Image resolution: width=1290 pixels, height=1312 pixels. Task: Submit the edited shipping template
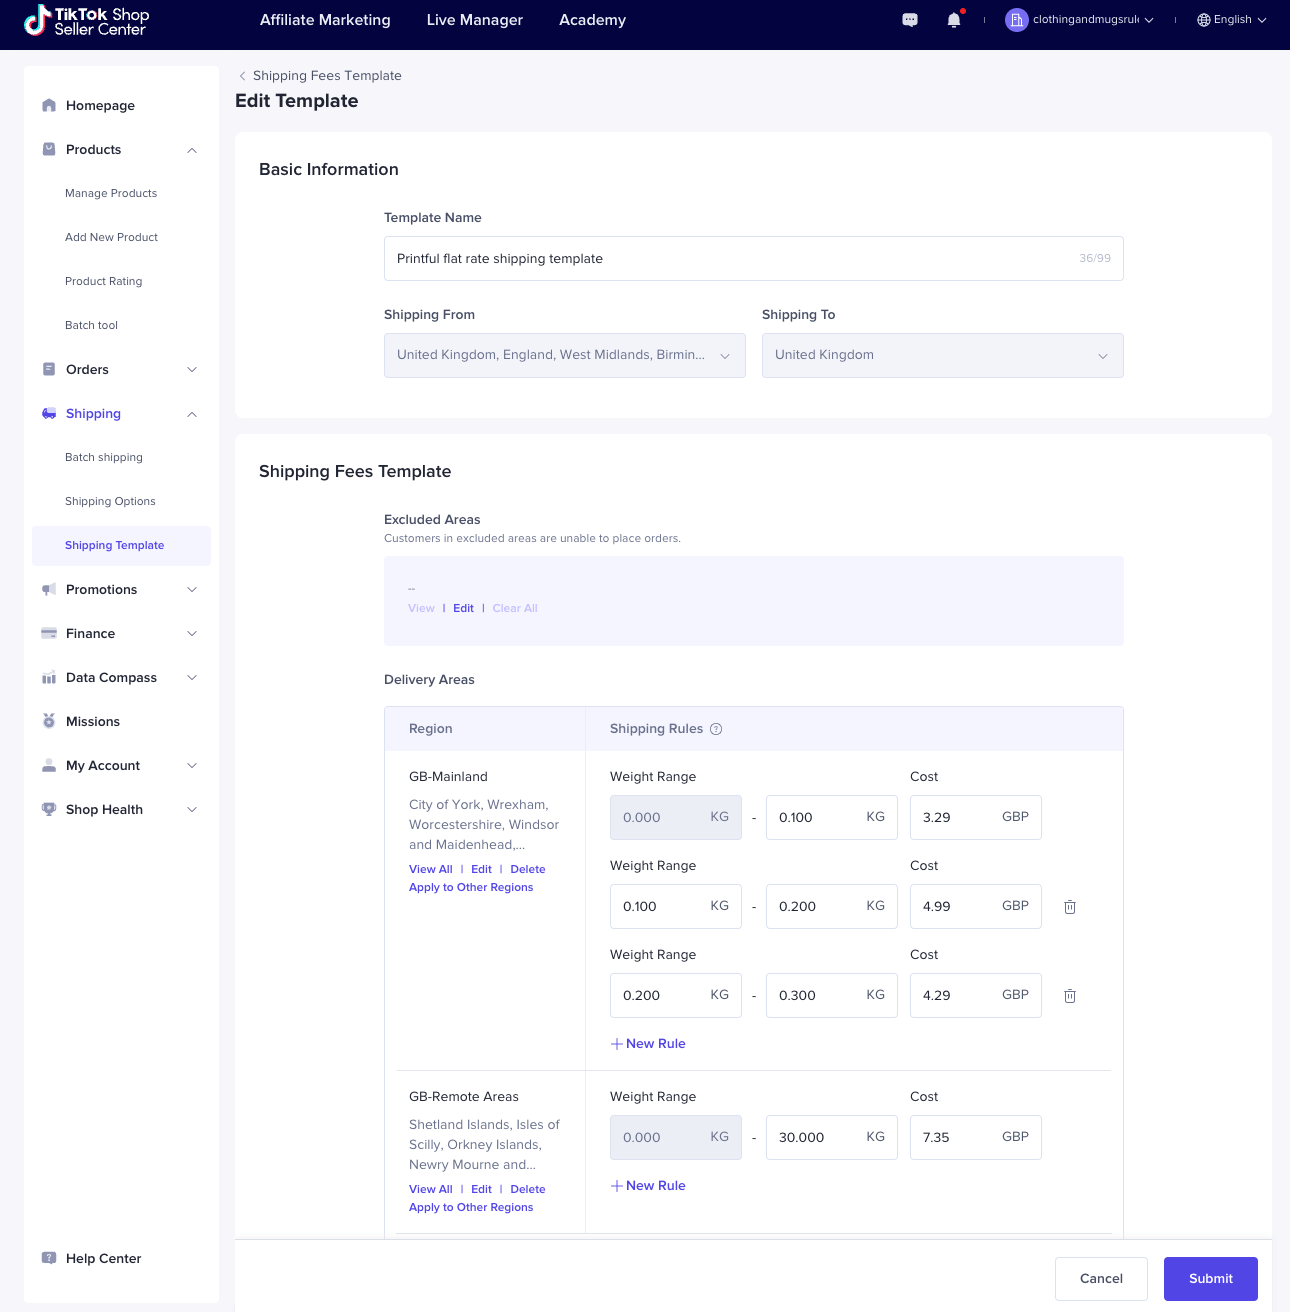pyautogui.click(x=1210, y=1278)
